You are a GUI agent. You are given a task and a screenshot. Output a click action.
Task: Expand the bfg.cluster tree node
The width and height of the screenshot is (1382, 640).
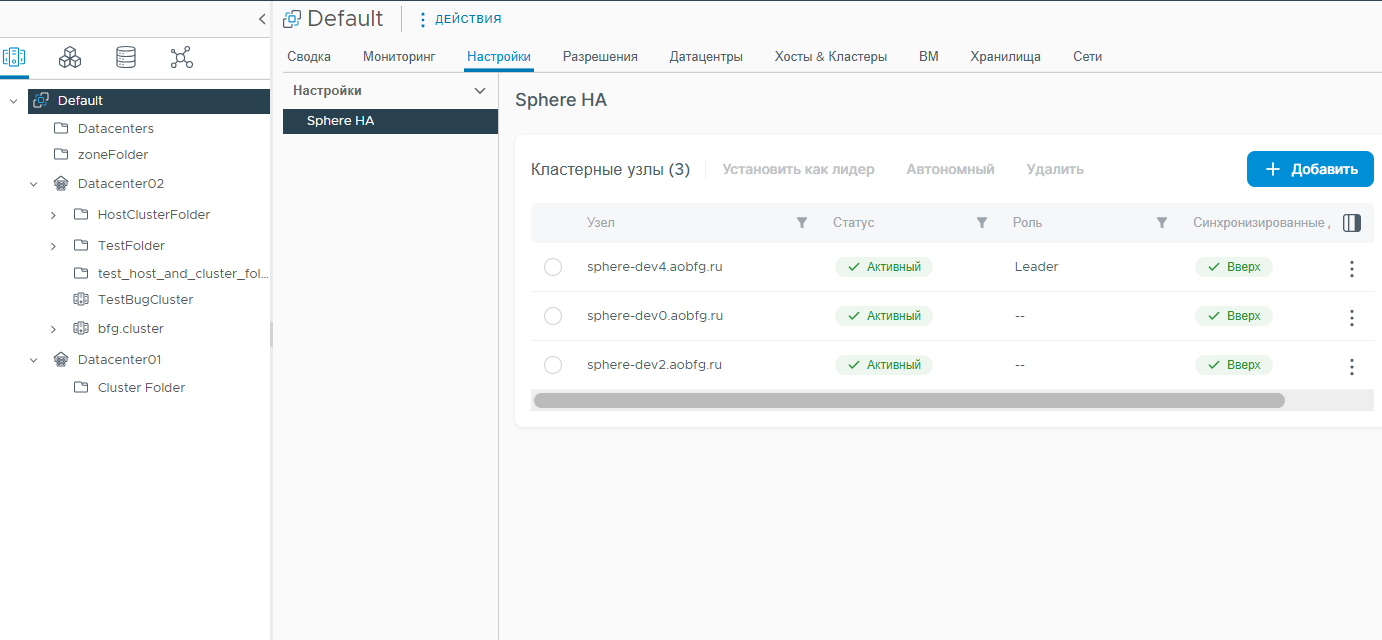click(x=53, y=329)
